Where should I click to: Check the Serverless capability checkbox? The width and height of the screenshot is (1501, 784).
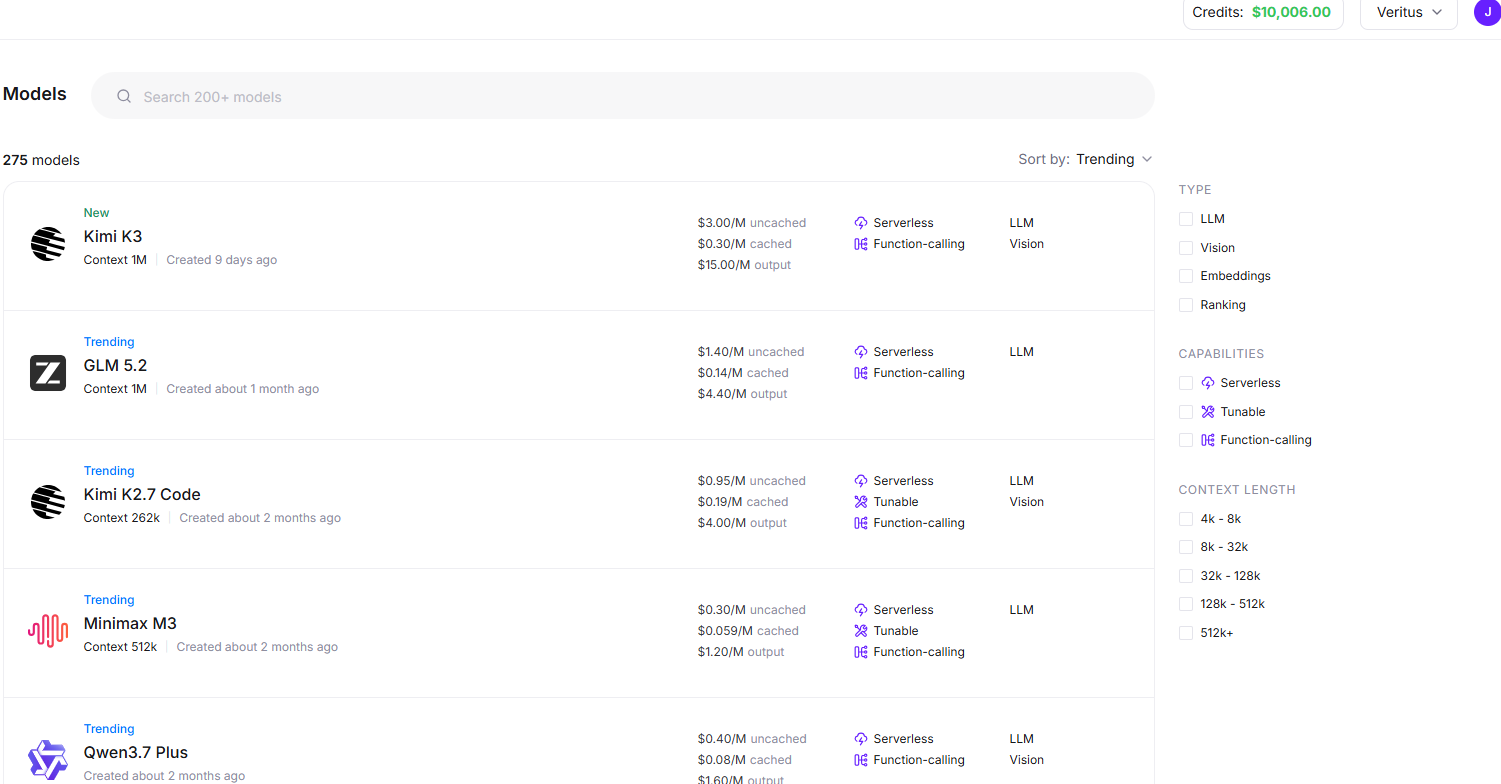tap(1186, 383)
